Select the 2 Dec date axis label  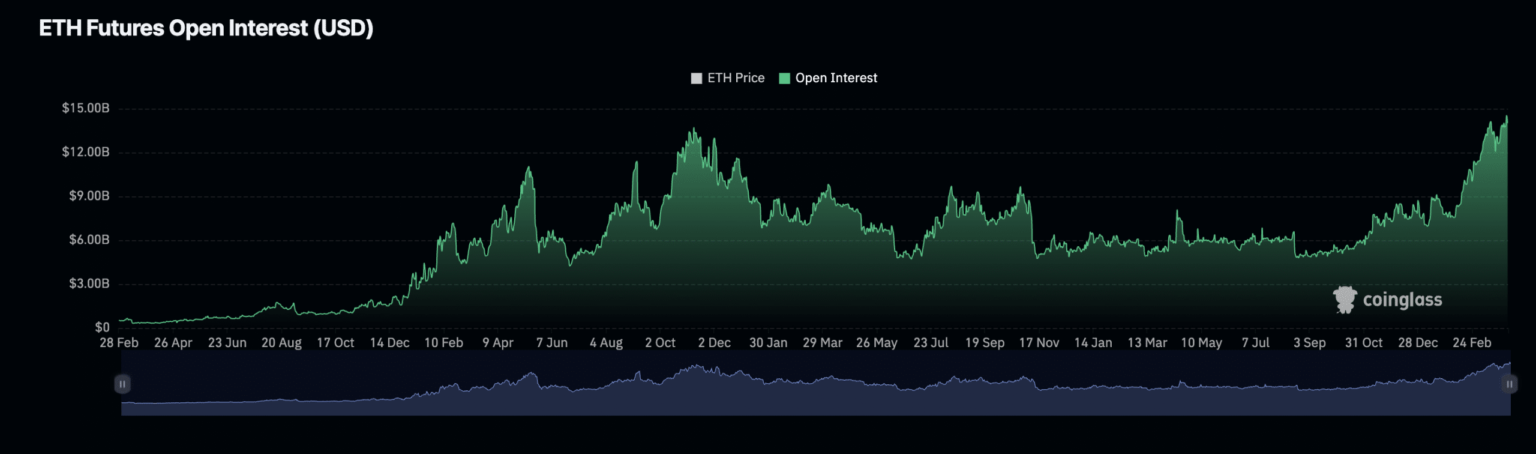(x=714, y=342)
